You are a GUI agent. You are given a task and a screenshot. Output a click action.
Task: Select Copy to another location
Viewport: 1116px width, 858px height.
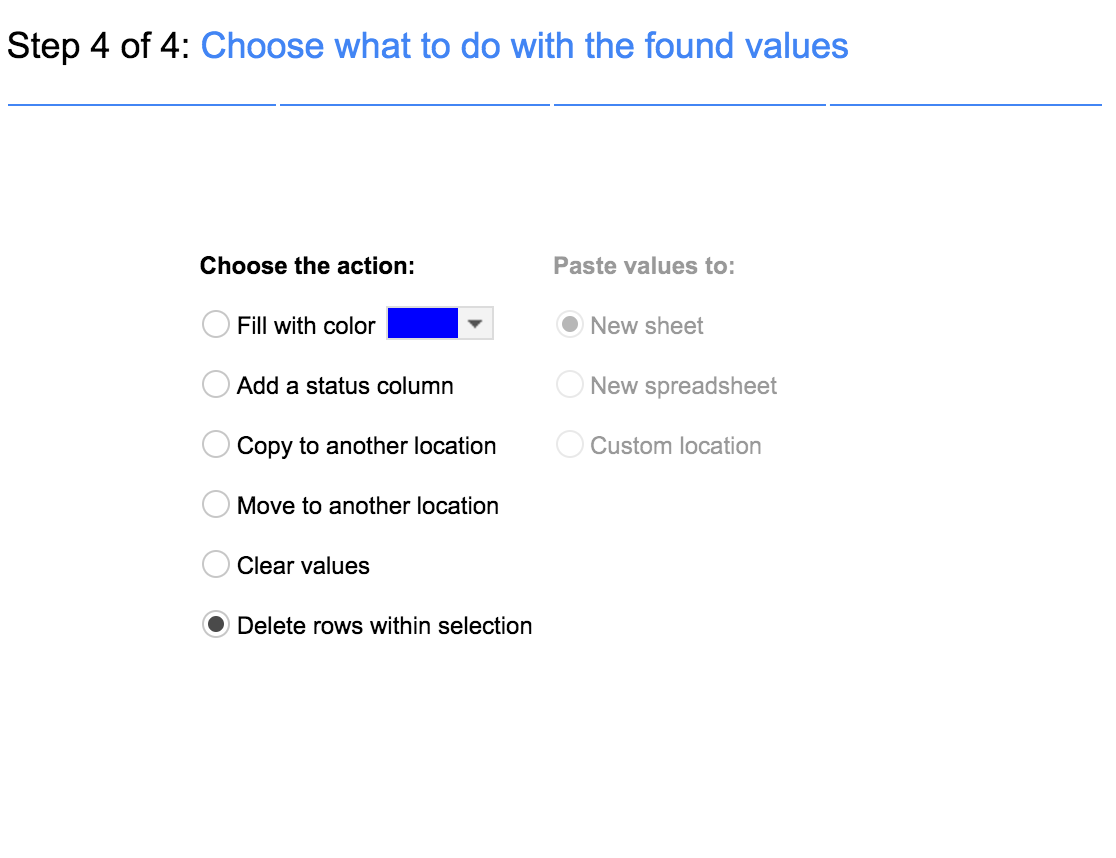click(216, 445)
